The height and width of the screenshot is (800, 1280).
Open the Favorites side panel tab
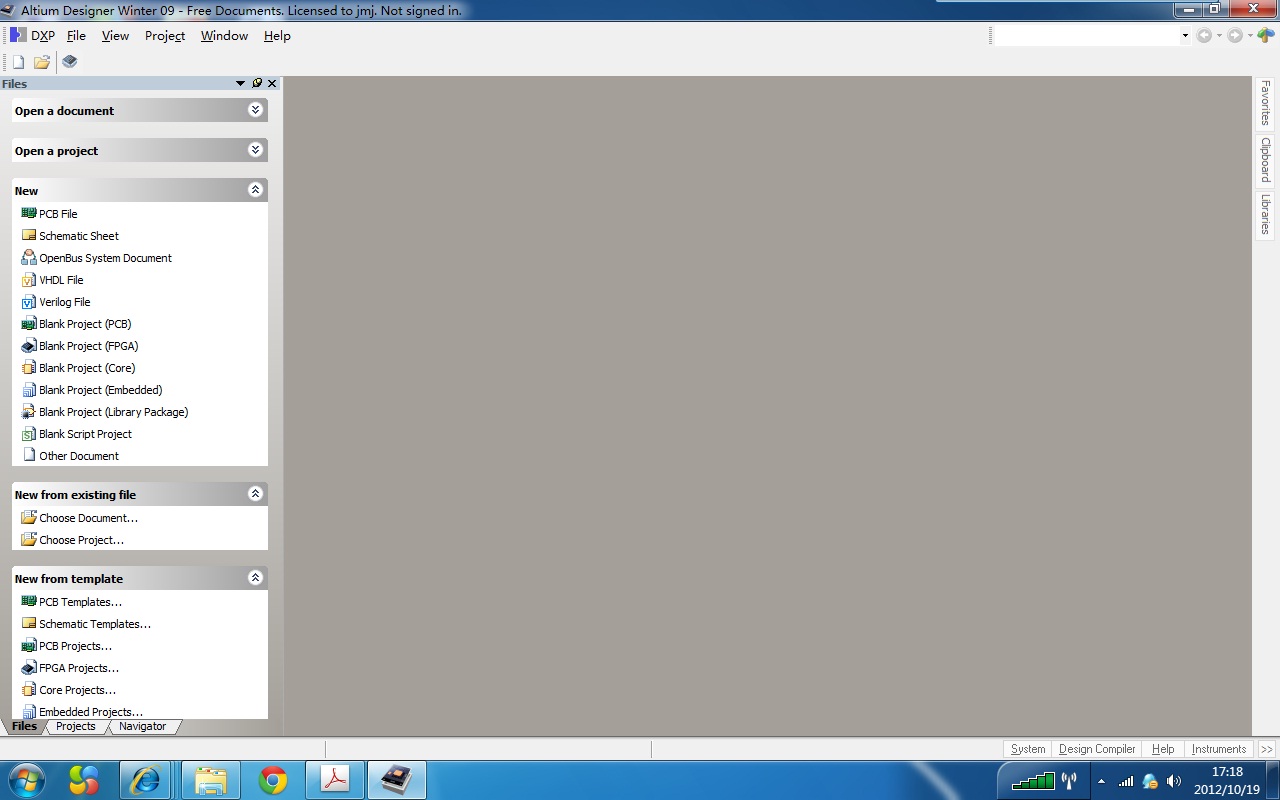(1265, 103)
